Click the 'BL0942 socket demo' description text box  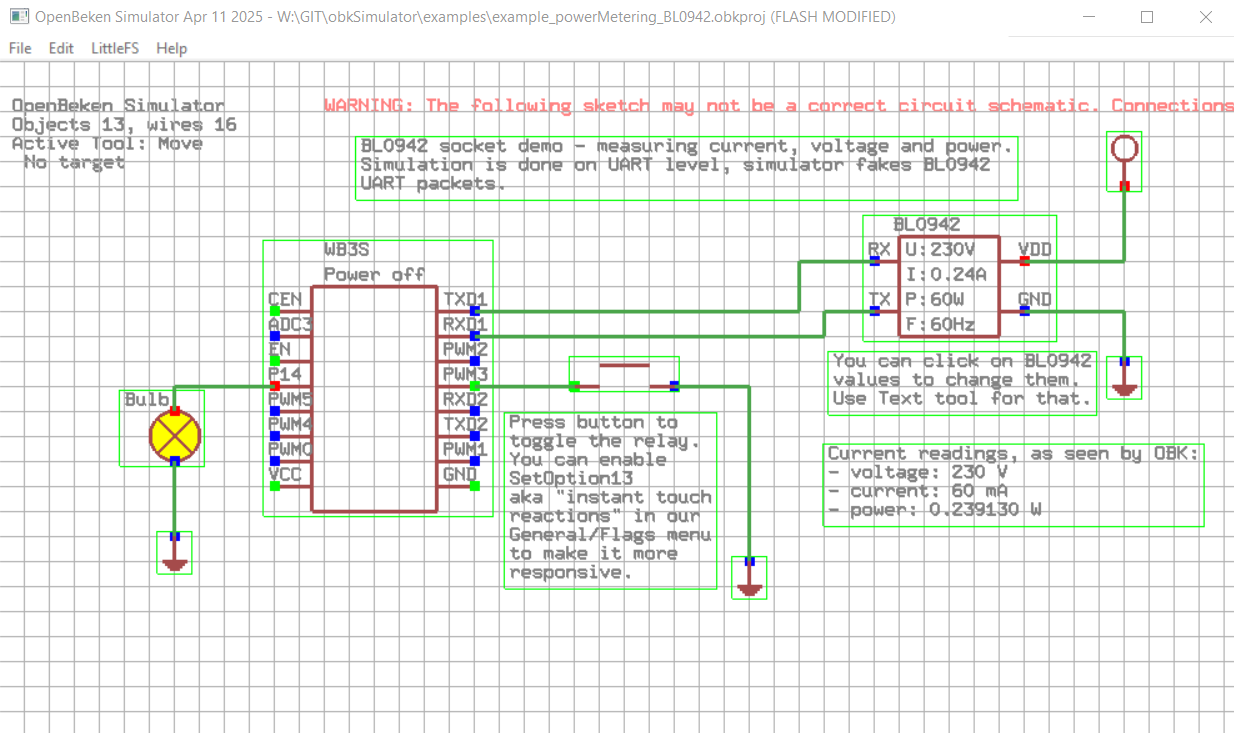coord(687,168)
